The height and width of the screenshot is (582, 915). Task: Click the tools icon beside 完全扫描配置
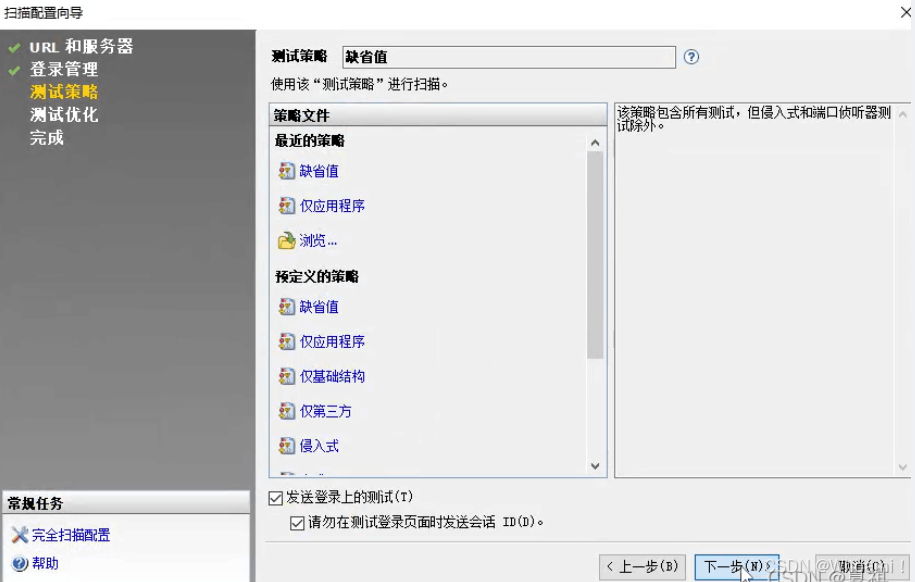pos(20,535)
